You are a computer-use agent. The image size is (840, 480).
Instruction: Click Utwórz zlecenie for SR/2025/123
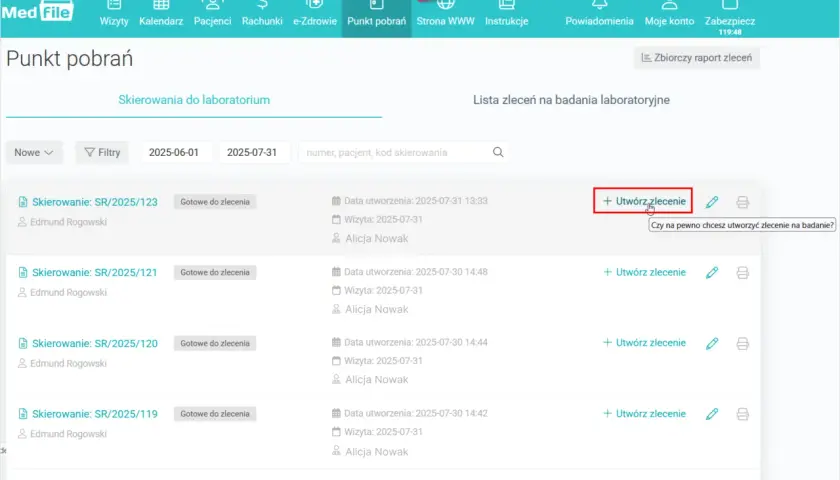pyautogui.click(x=644, y=201)
